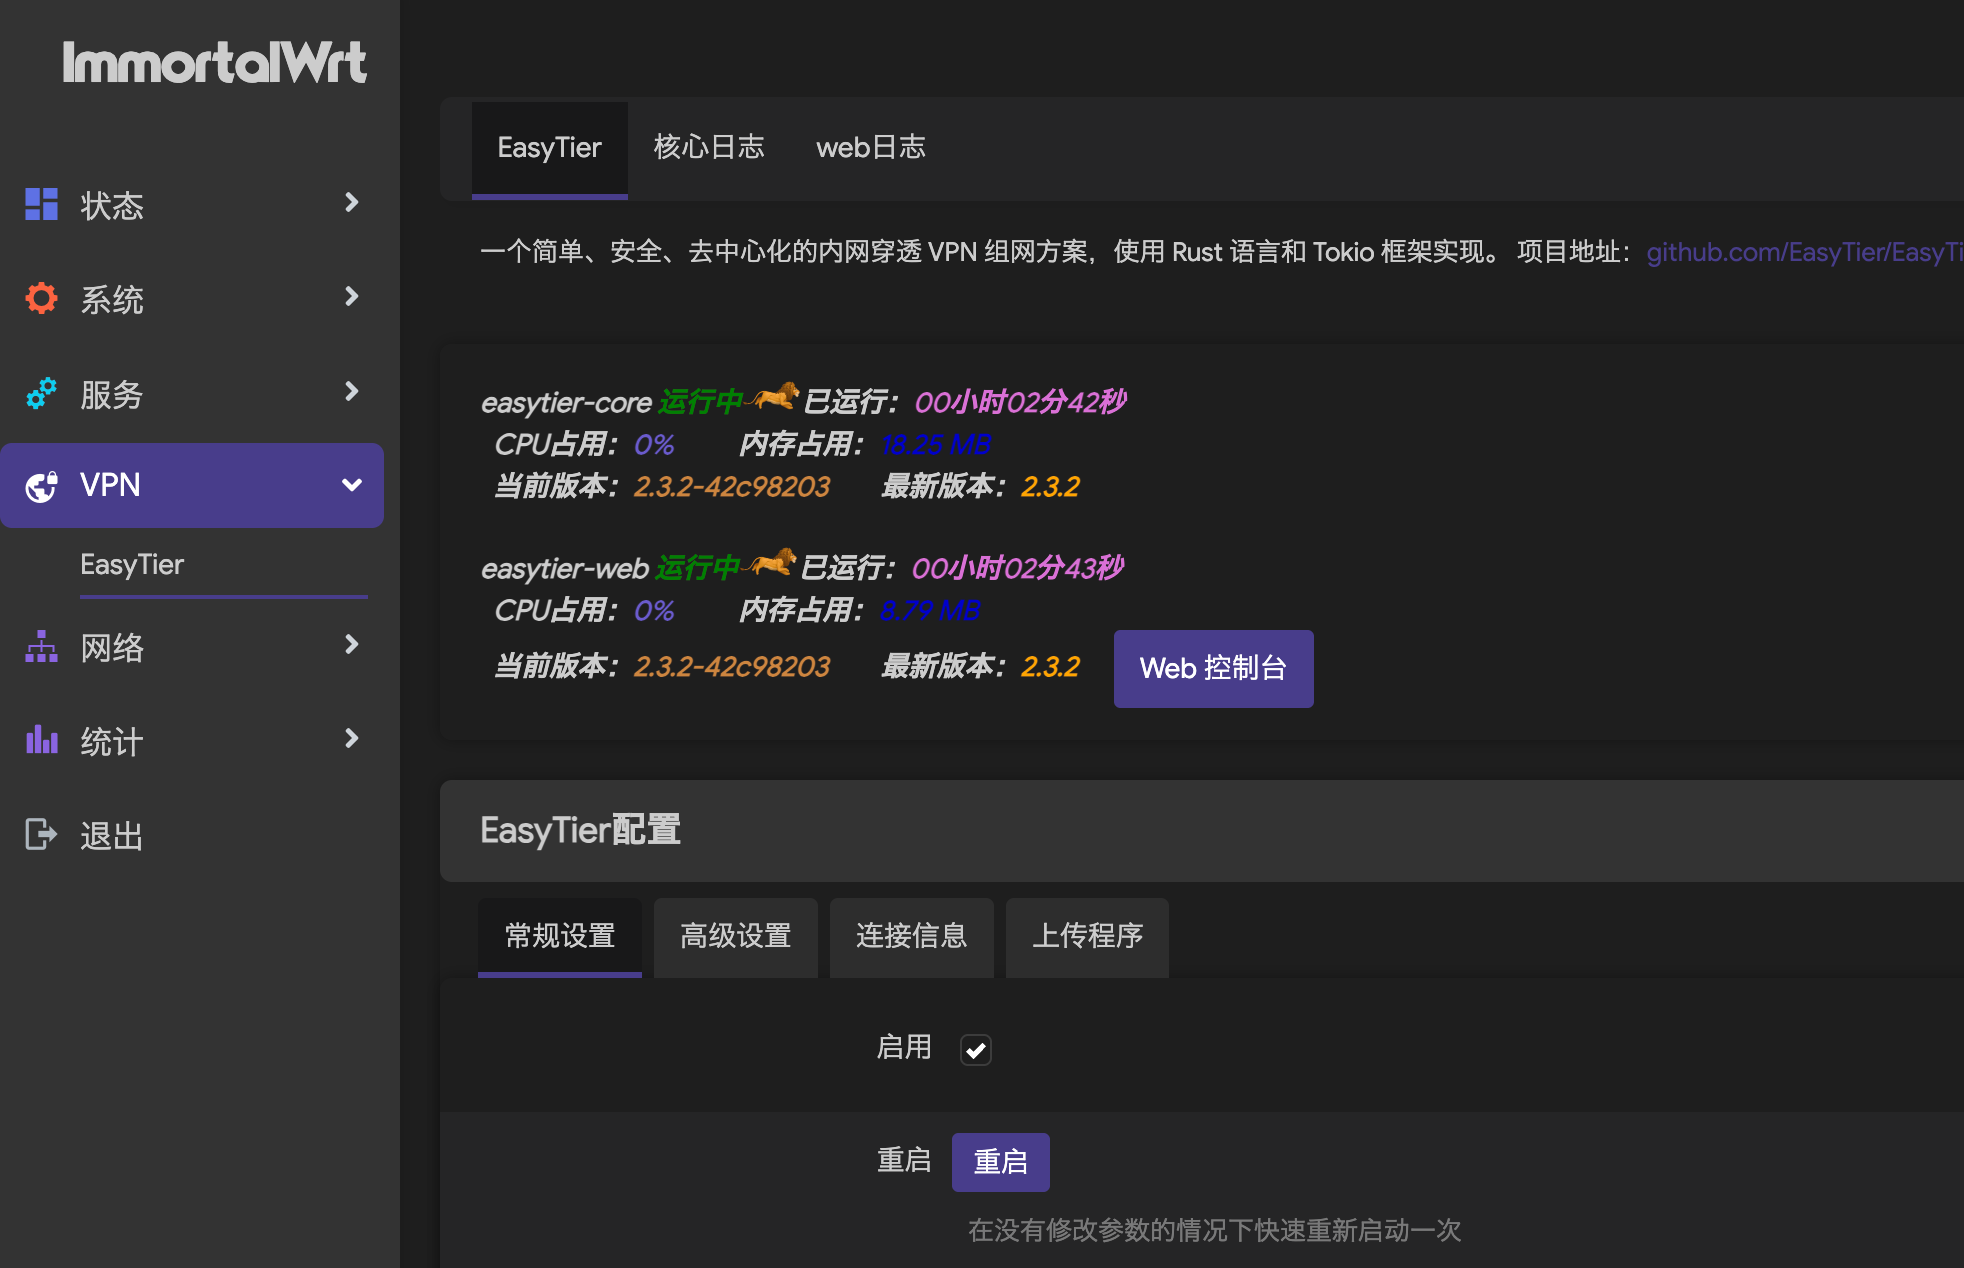Click the 系统 gear icon
Viewport: 1964px width, 1268px height.
point(40,298)
